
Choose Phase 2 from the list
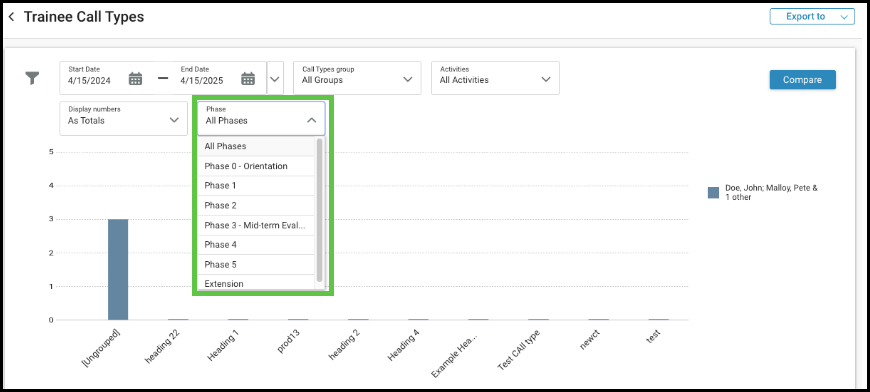coord(256,205)
